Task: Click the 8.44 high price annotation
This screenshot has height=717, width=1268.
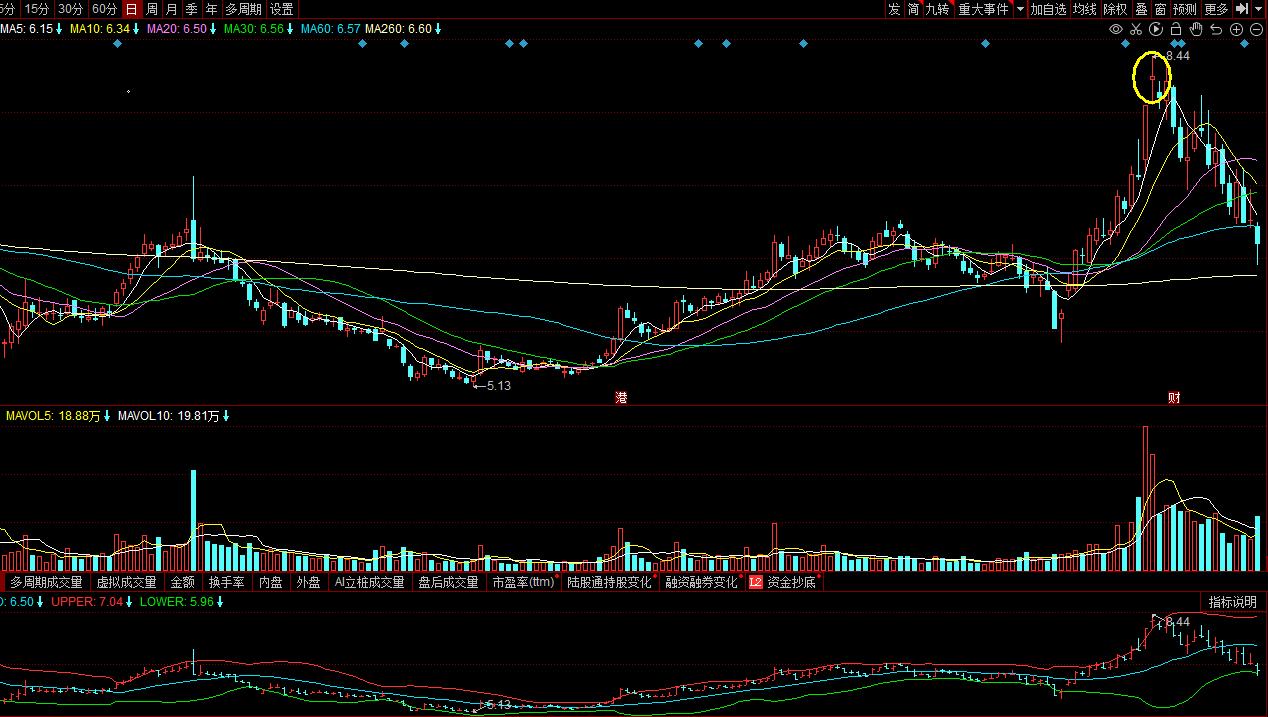Action: (x=1178, y=57)
